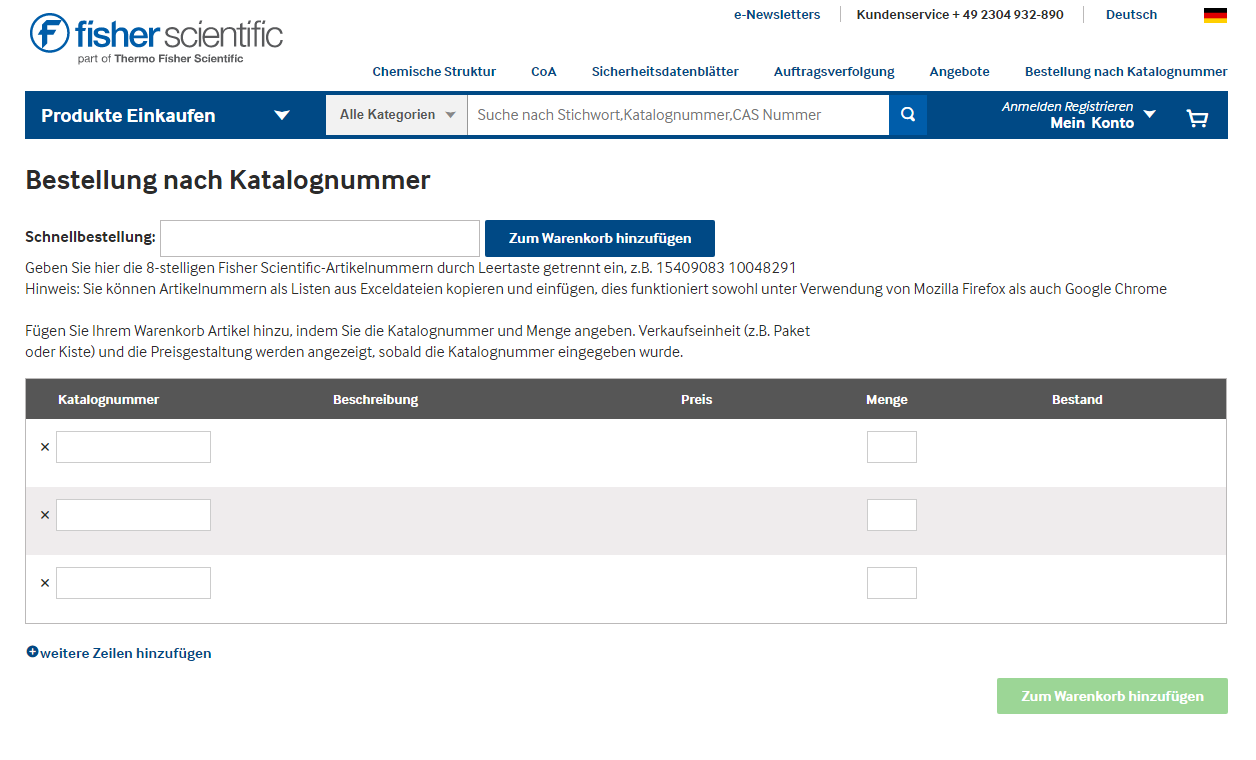Click the plus icon to add rows
The height and width of the screenshot is (760, 1256).
32,652
